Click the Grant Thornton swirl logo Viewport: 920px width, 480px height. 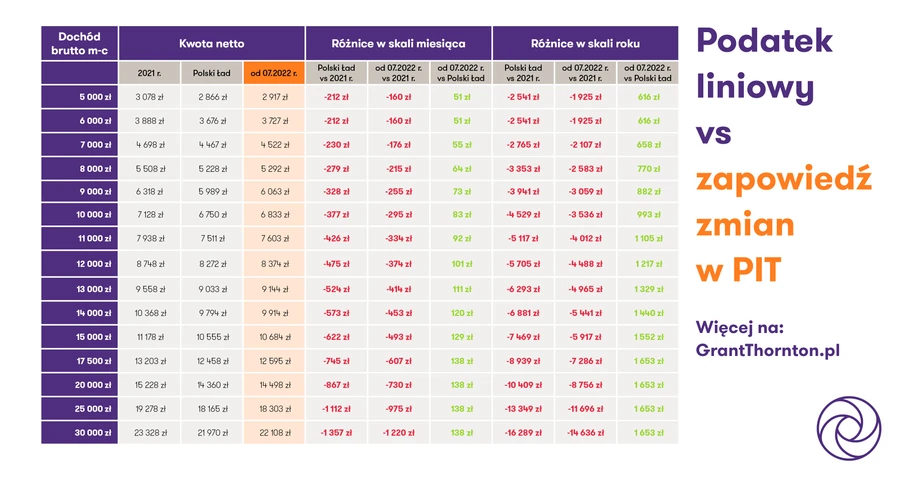coord(848,428)
